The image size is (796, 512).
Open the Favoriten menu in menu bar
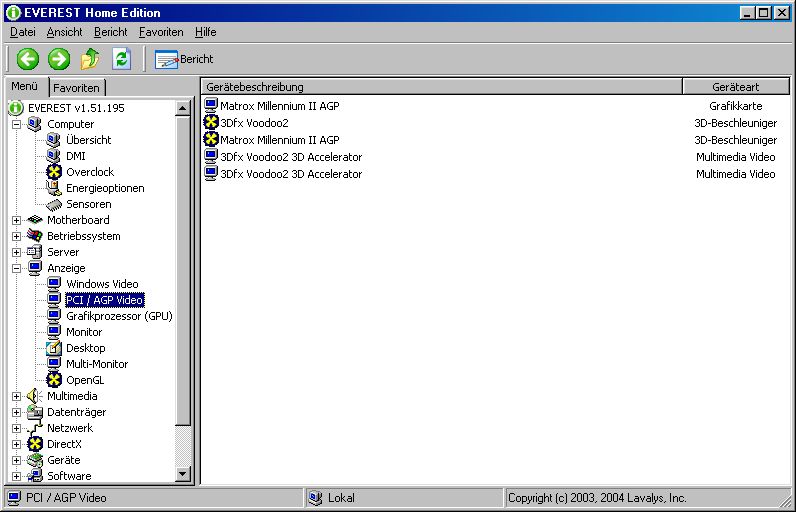pyautogui.click(x=161, y=32)
